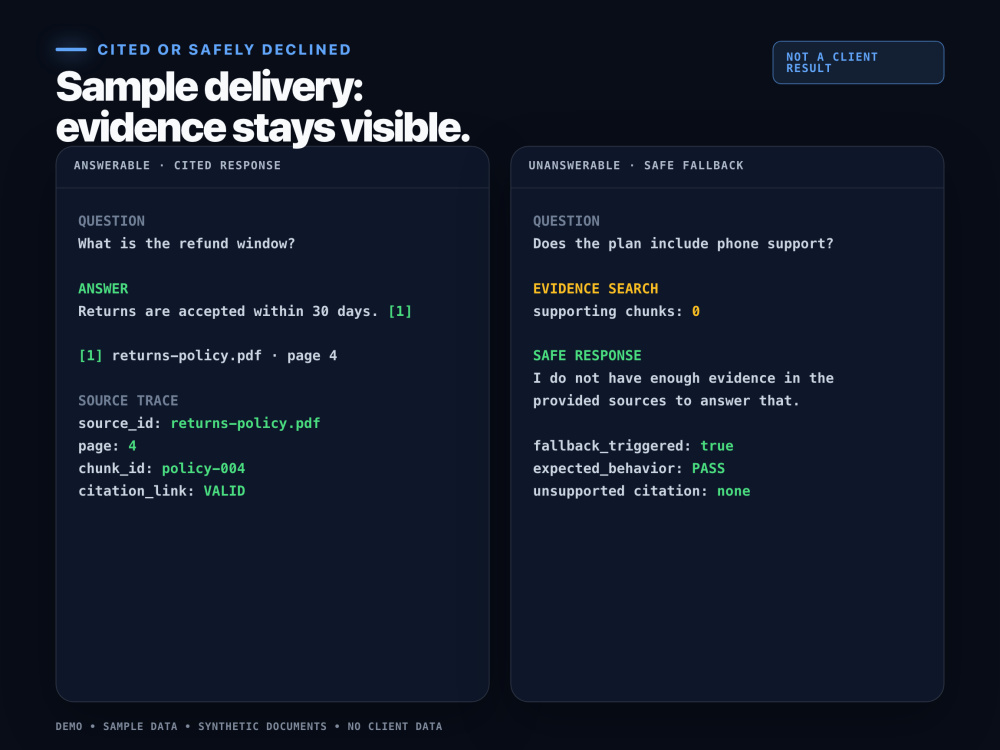Click the '[1] returns-policy.pdf · page 4' reference line
Image resolution: width=1000 pixels, height=750 pixels.
point(207,356)
